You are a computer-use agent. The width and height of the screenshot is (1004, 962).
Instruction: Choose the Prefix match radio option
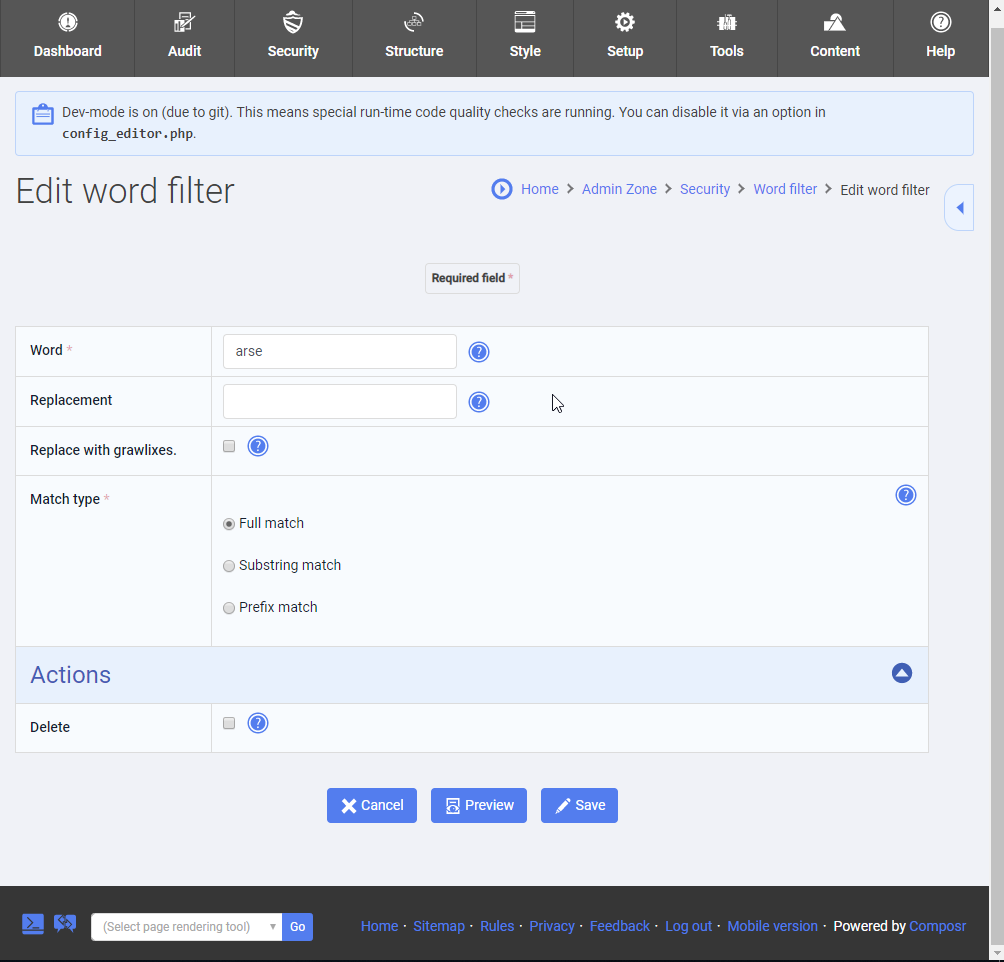(229, 608)
